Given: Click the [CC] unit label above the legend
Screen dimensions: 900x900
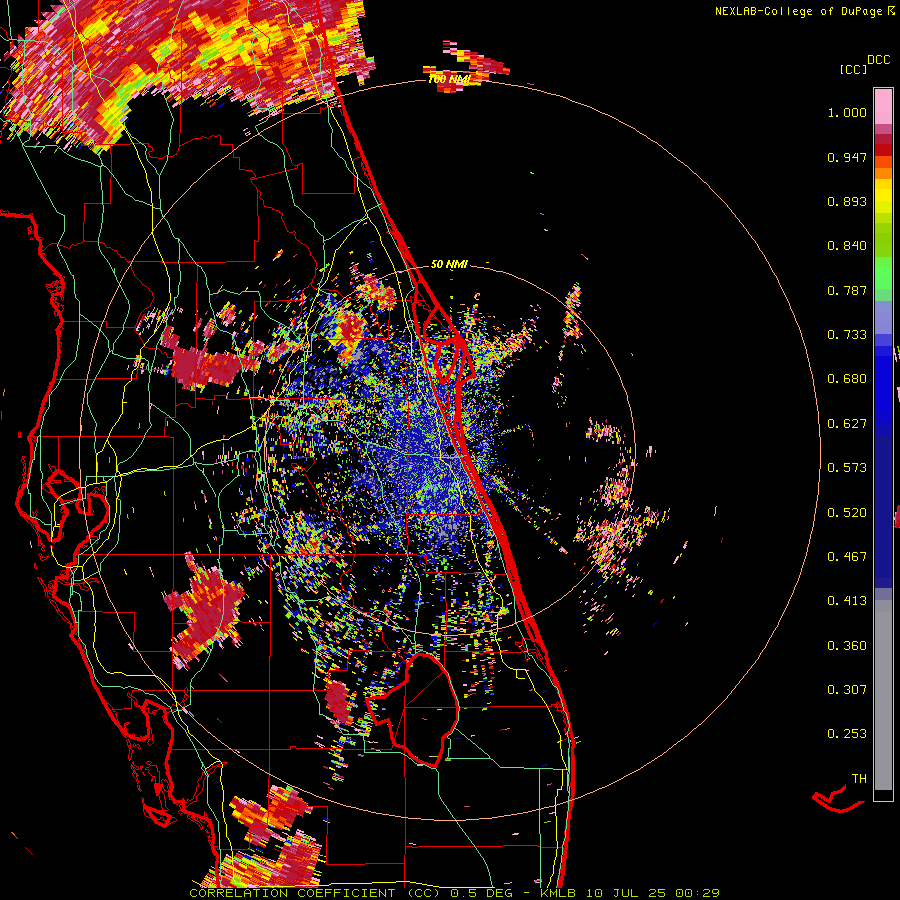Looking at the screenshot, I should (853, 69).
